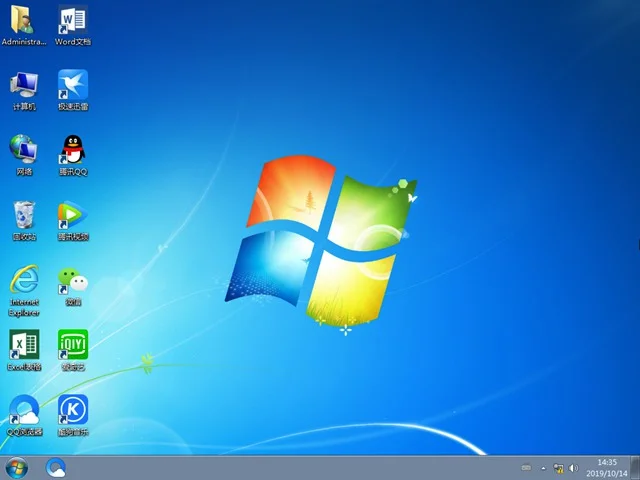Open the QQ浏览器 desktop shortcut
Screen dimensions: 640x480
tap(24, 415)
